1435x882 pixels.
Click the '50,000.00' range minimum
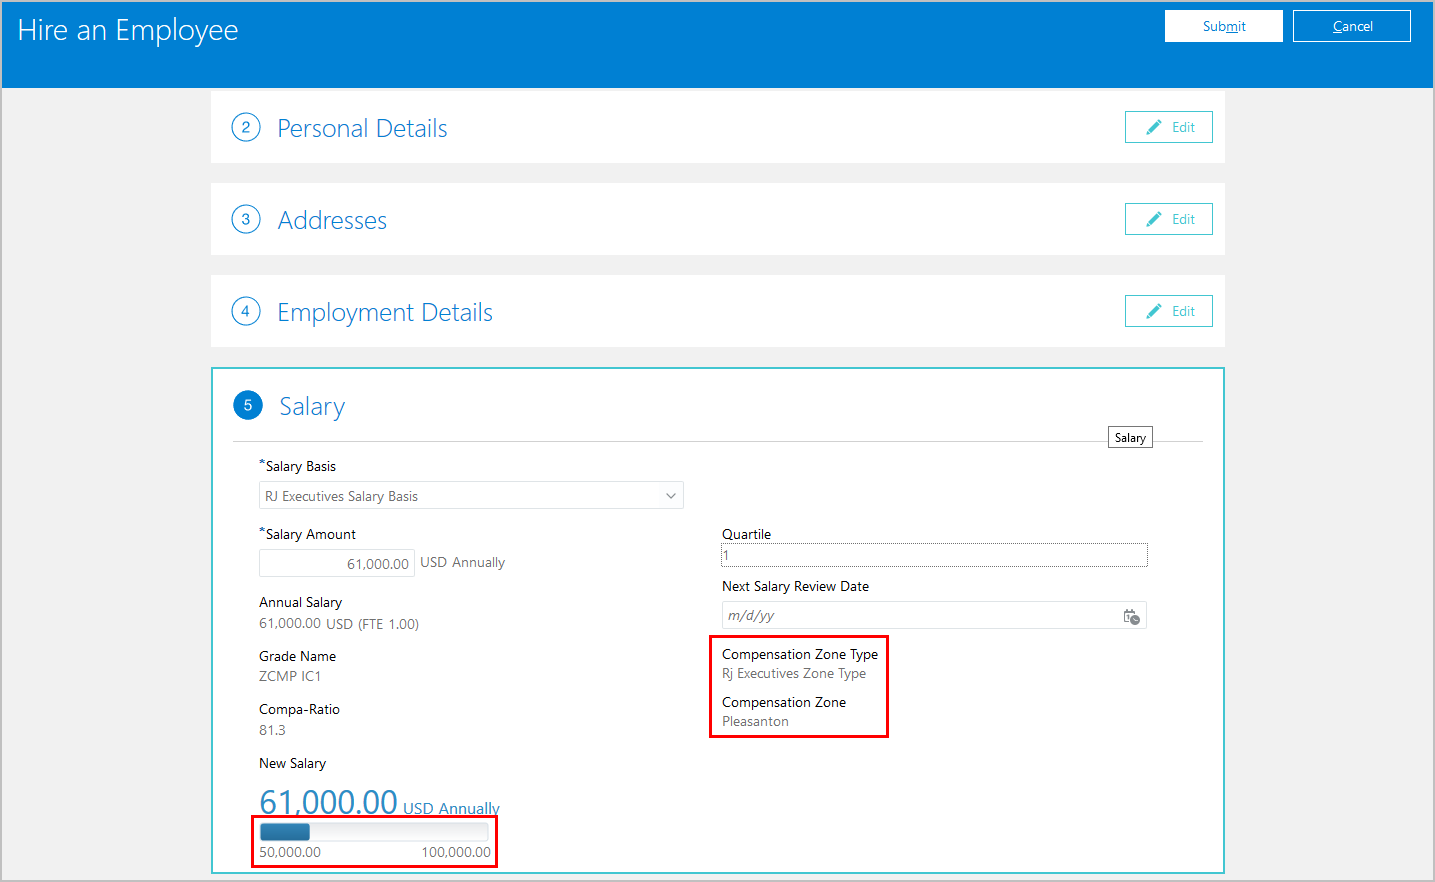click(290, 852)
